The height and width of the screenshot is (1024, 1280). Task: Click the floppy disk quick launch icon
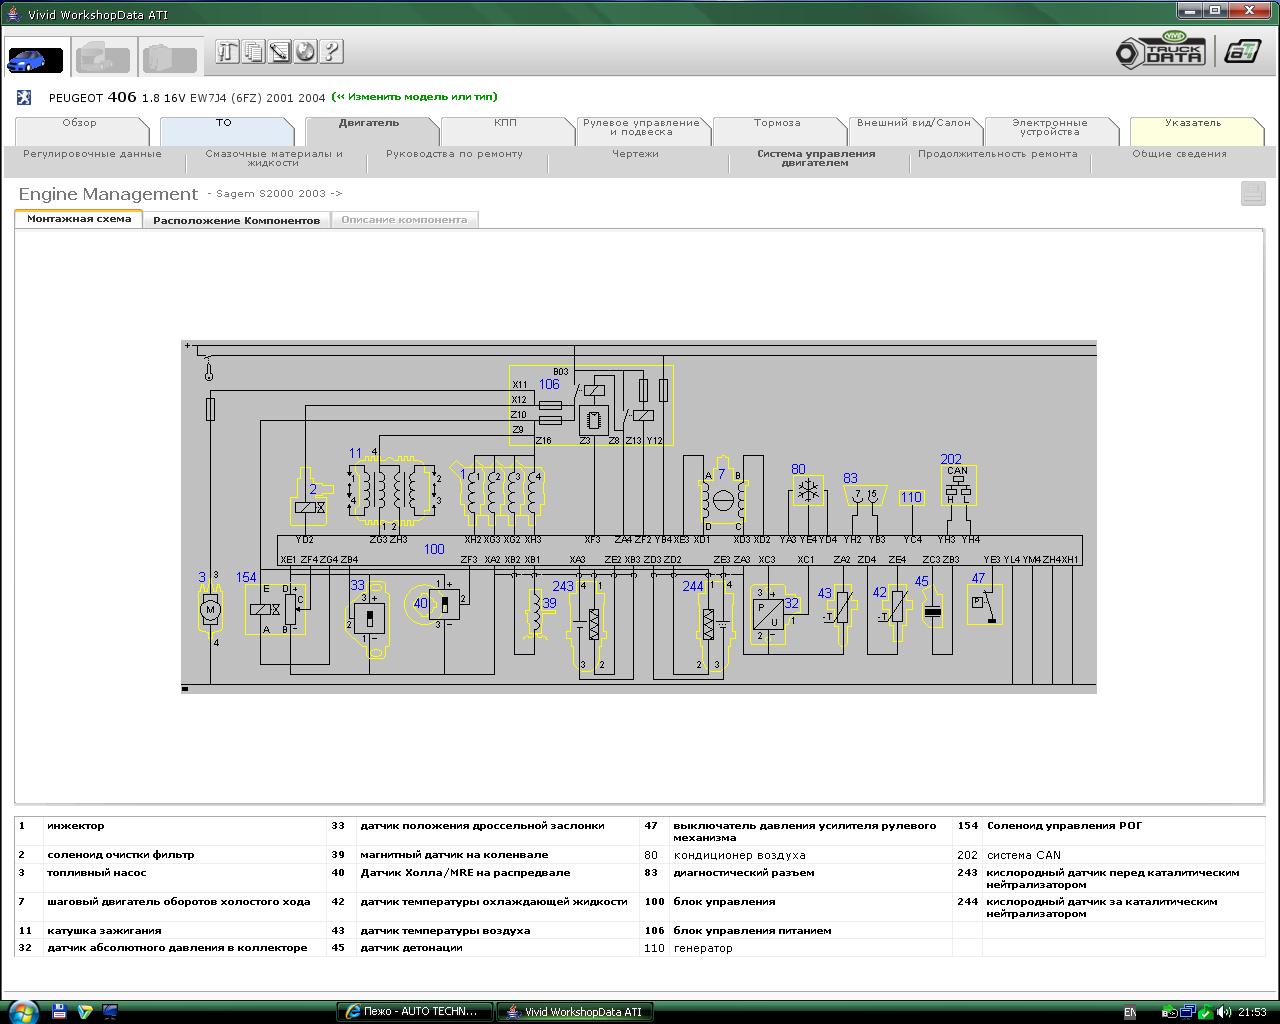[59, 1011]
